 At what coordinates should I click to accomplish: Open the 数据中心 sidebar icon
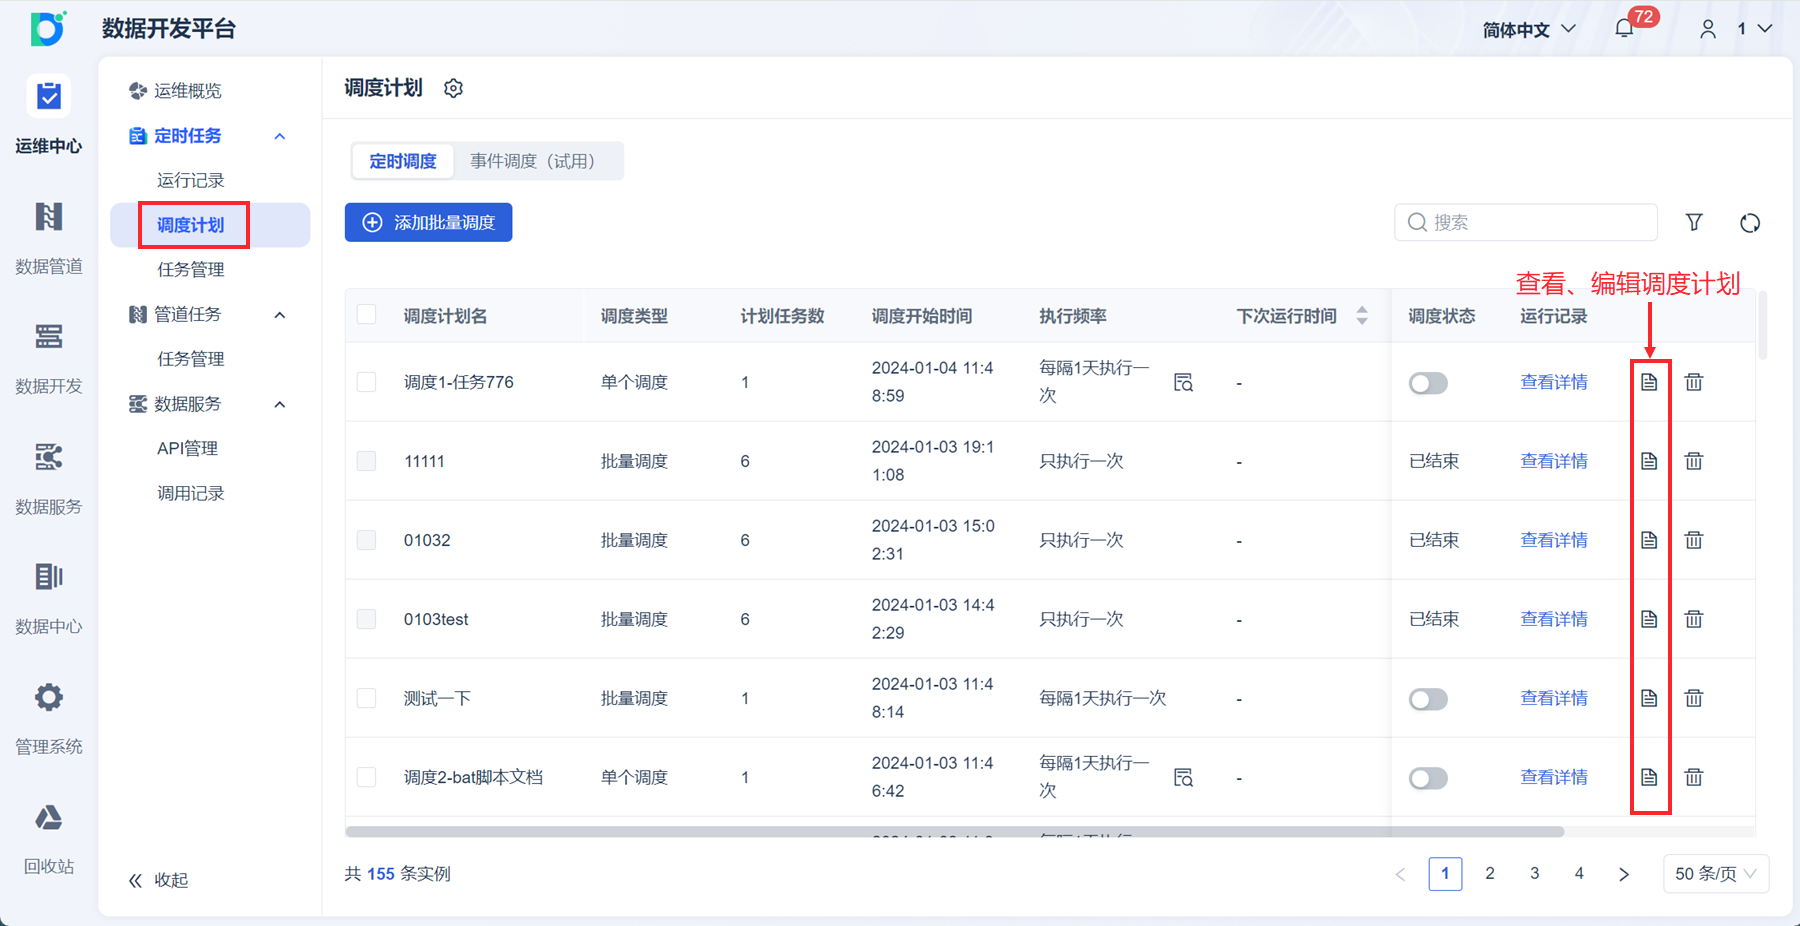48,577
